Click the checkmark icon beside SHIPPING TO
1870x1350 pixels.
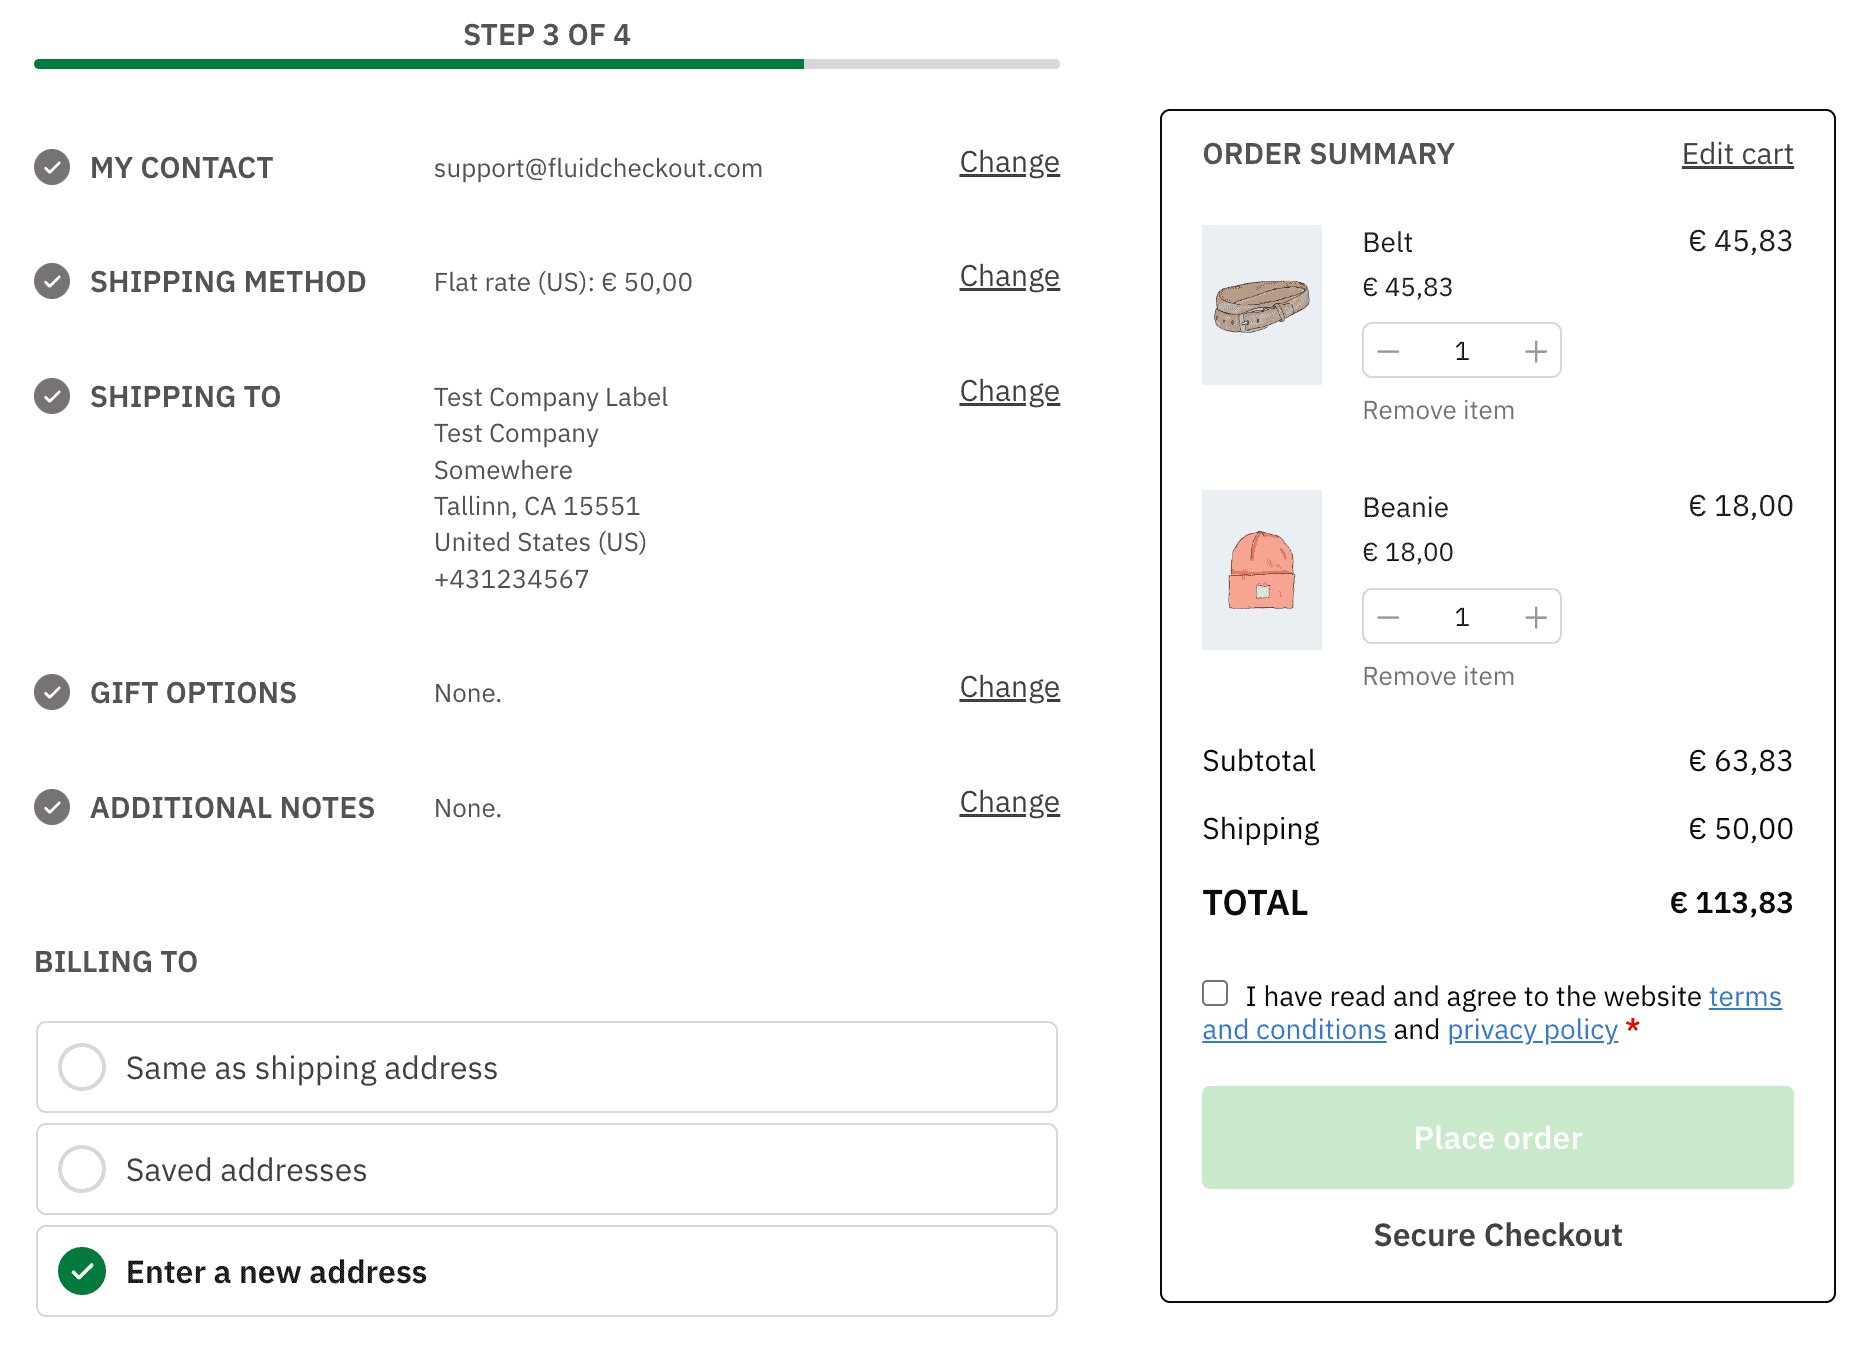tap(51, 396)
